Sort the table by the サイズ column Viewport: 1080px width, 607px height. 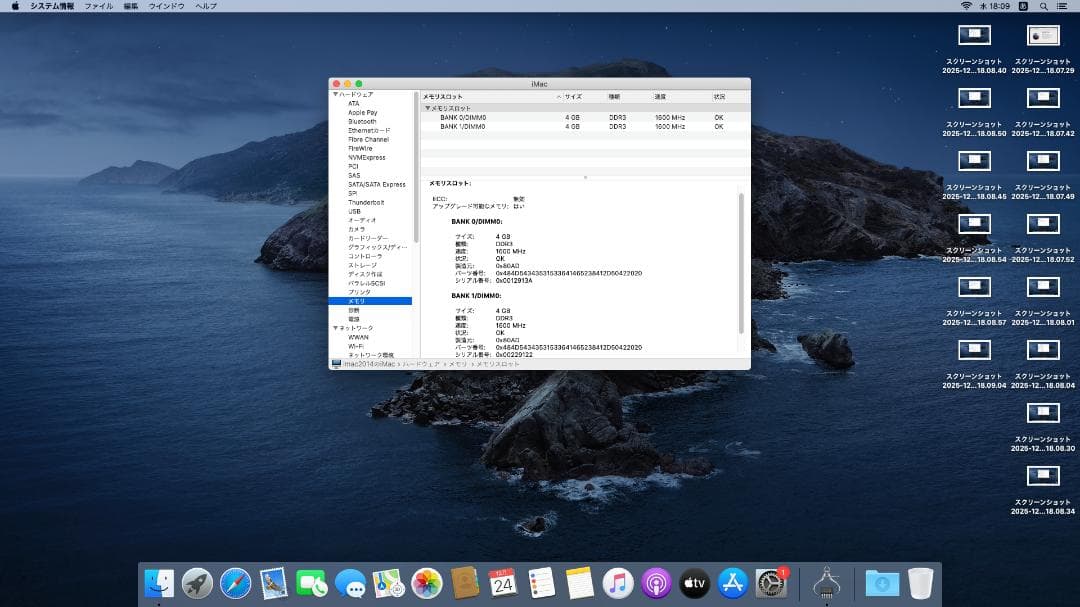(x=573, y=97)
